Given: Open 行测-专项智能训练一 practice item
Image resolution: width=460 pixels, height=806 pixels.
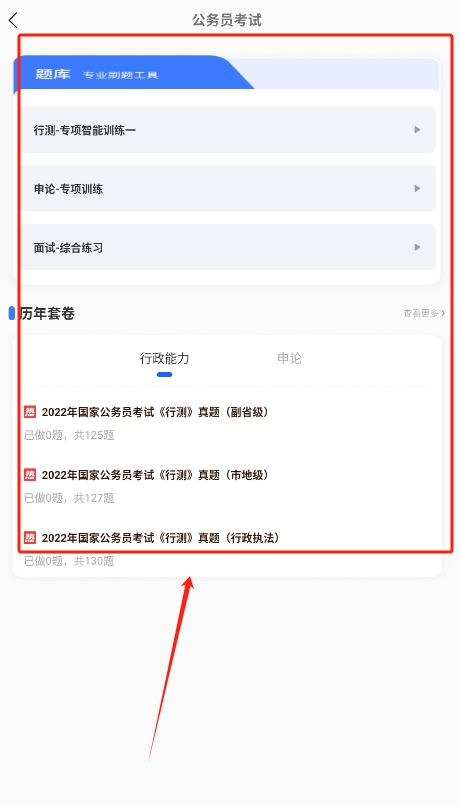Looking at the screenshot, I should (x=228, y=130).
